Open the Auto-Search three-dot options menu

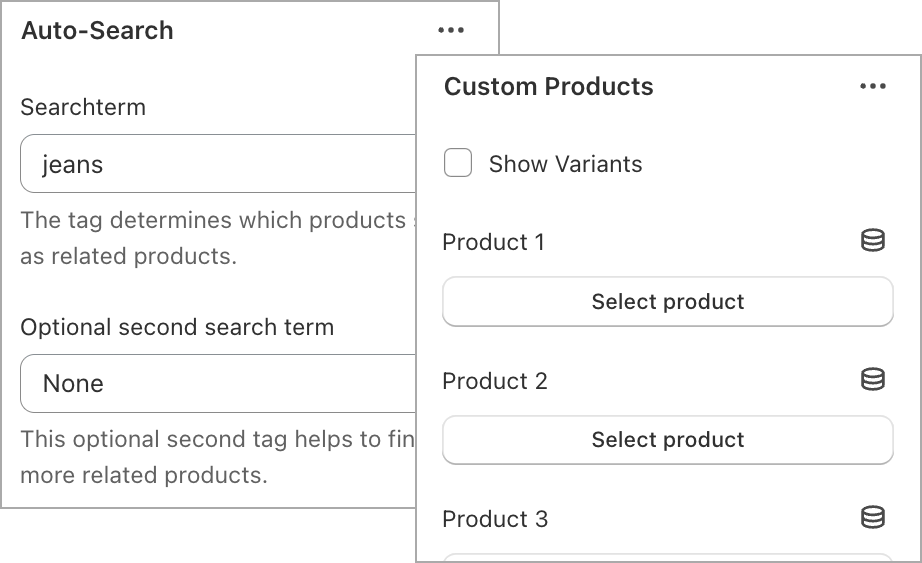pos(451,30)
